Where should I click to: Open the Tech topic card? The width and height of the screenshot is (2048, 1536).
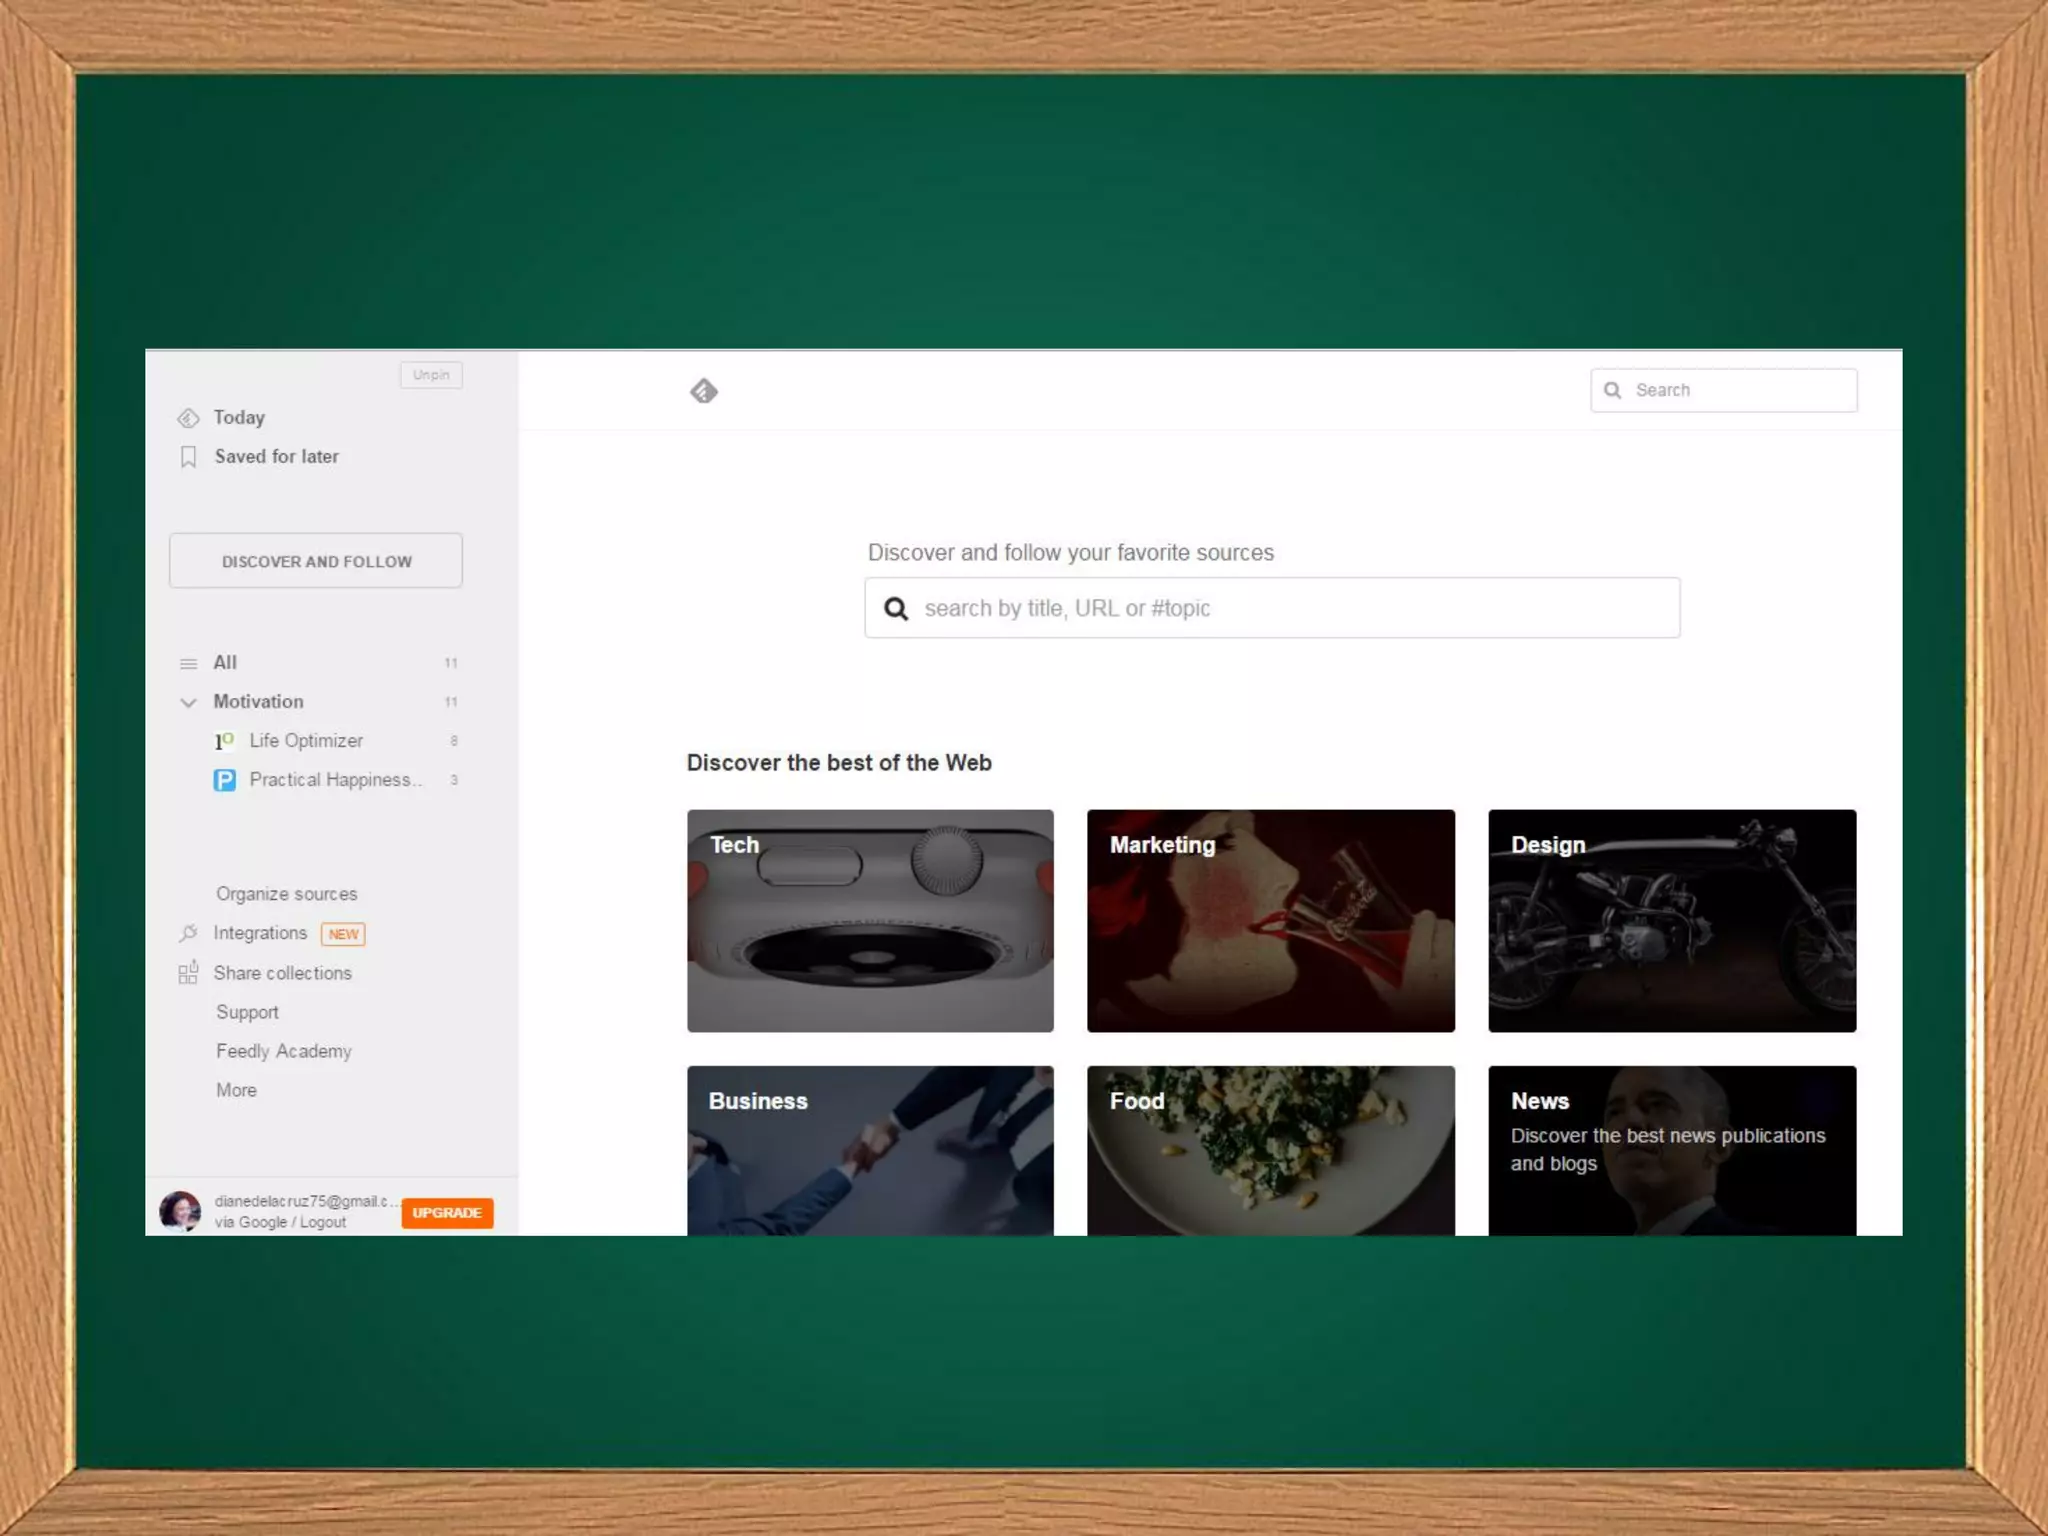(870, 920)
